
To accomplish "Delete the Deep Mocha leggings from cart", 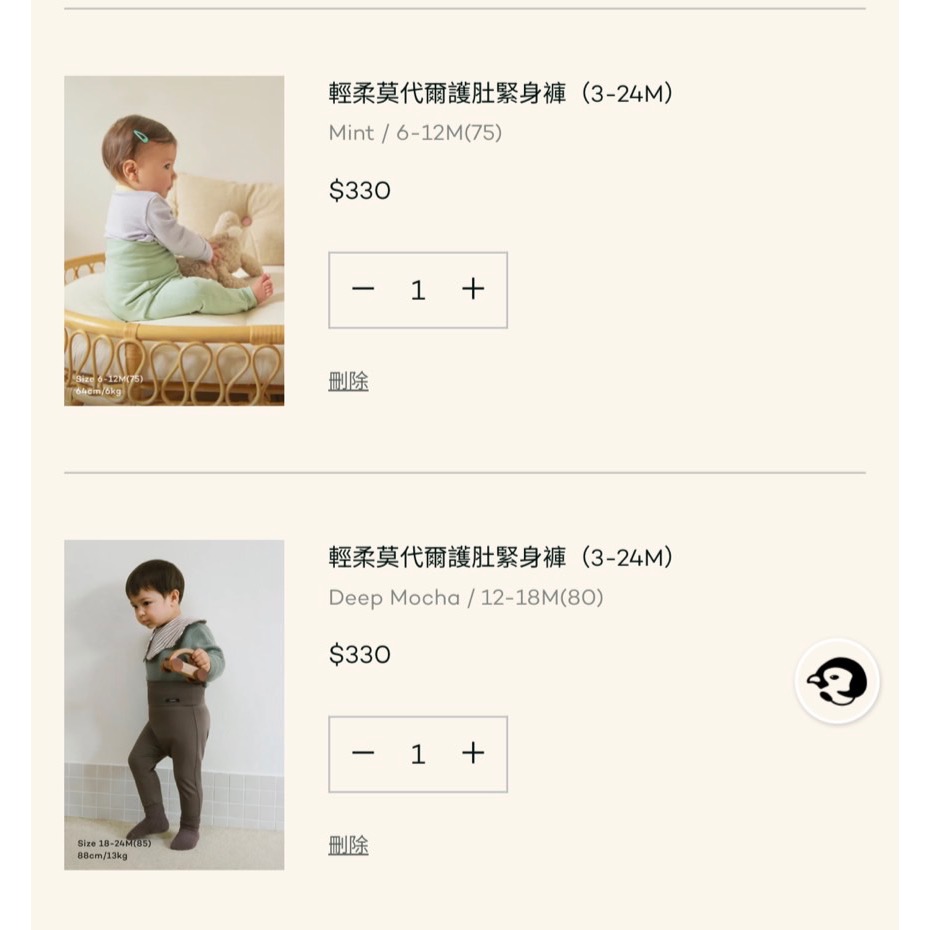I will click(348, 845).
